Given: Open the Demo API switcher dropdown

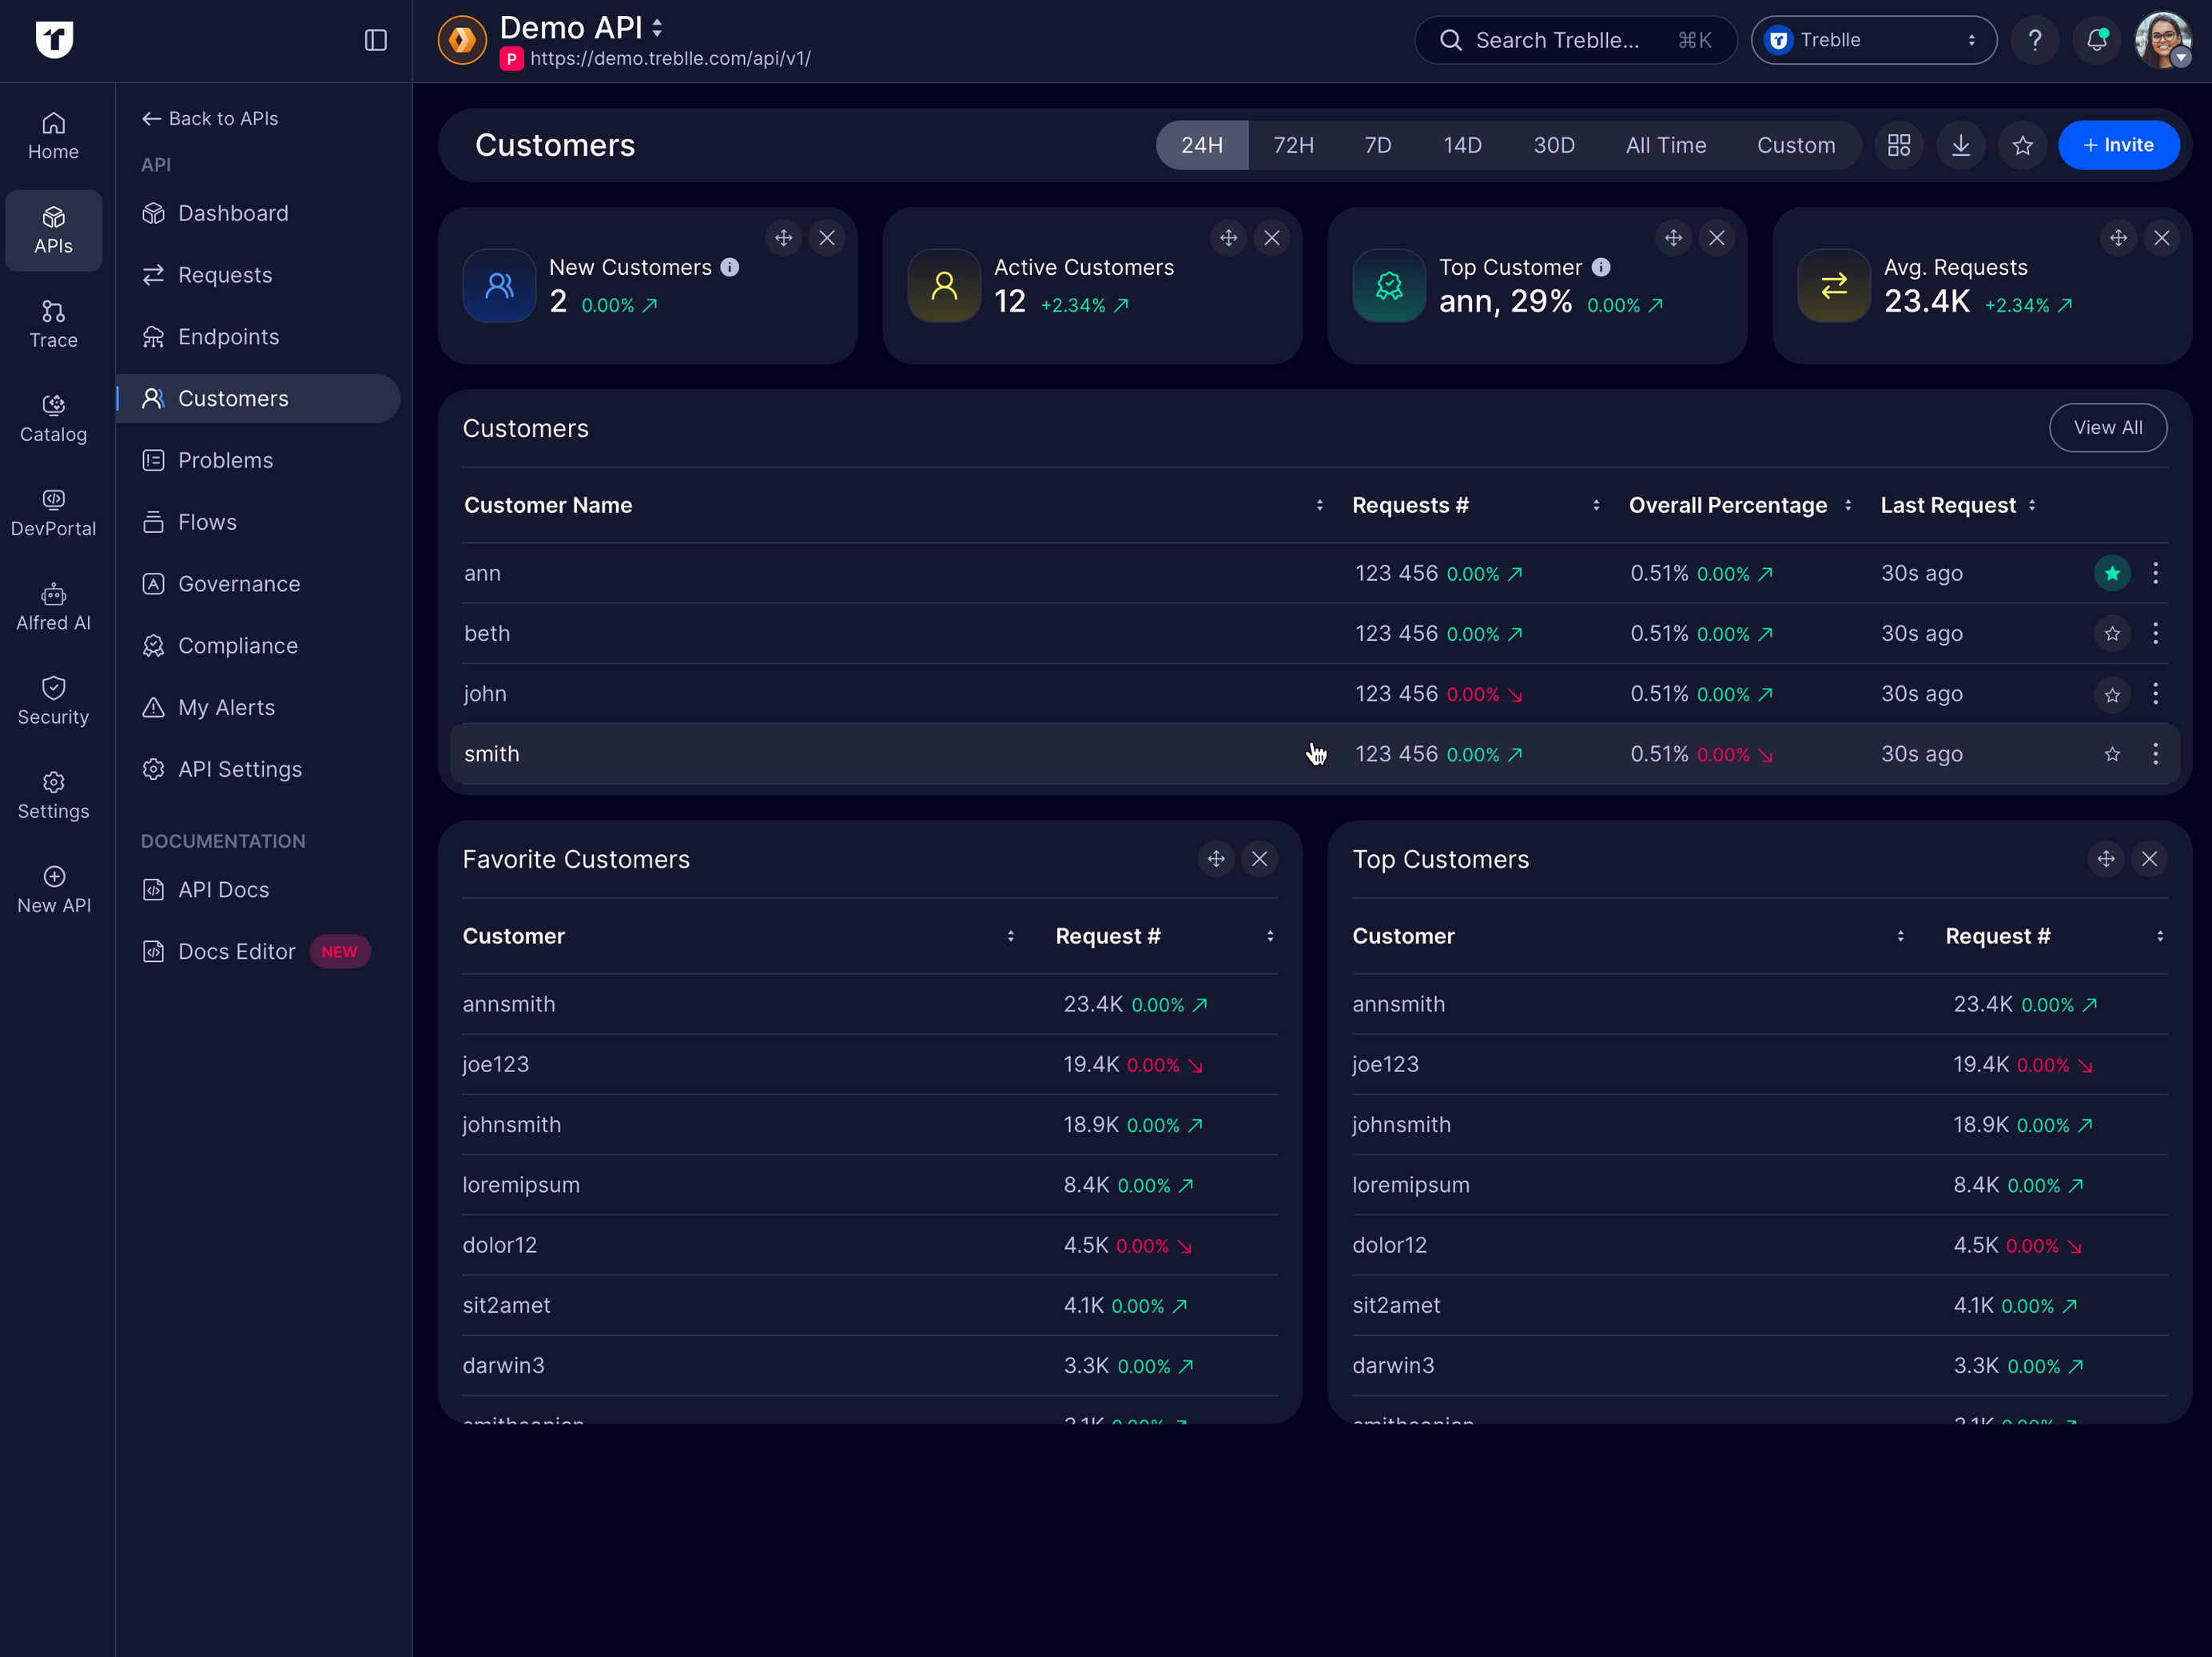Looking at the screenshot, I should (x=657, y=27).
